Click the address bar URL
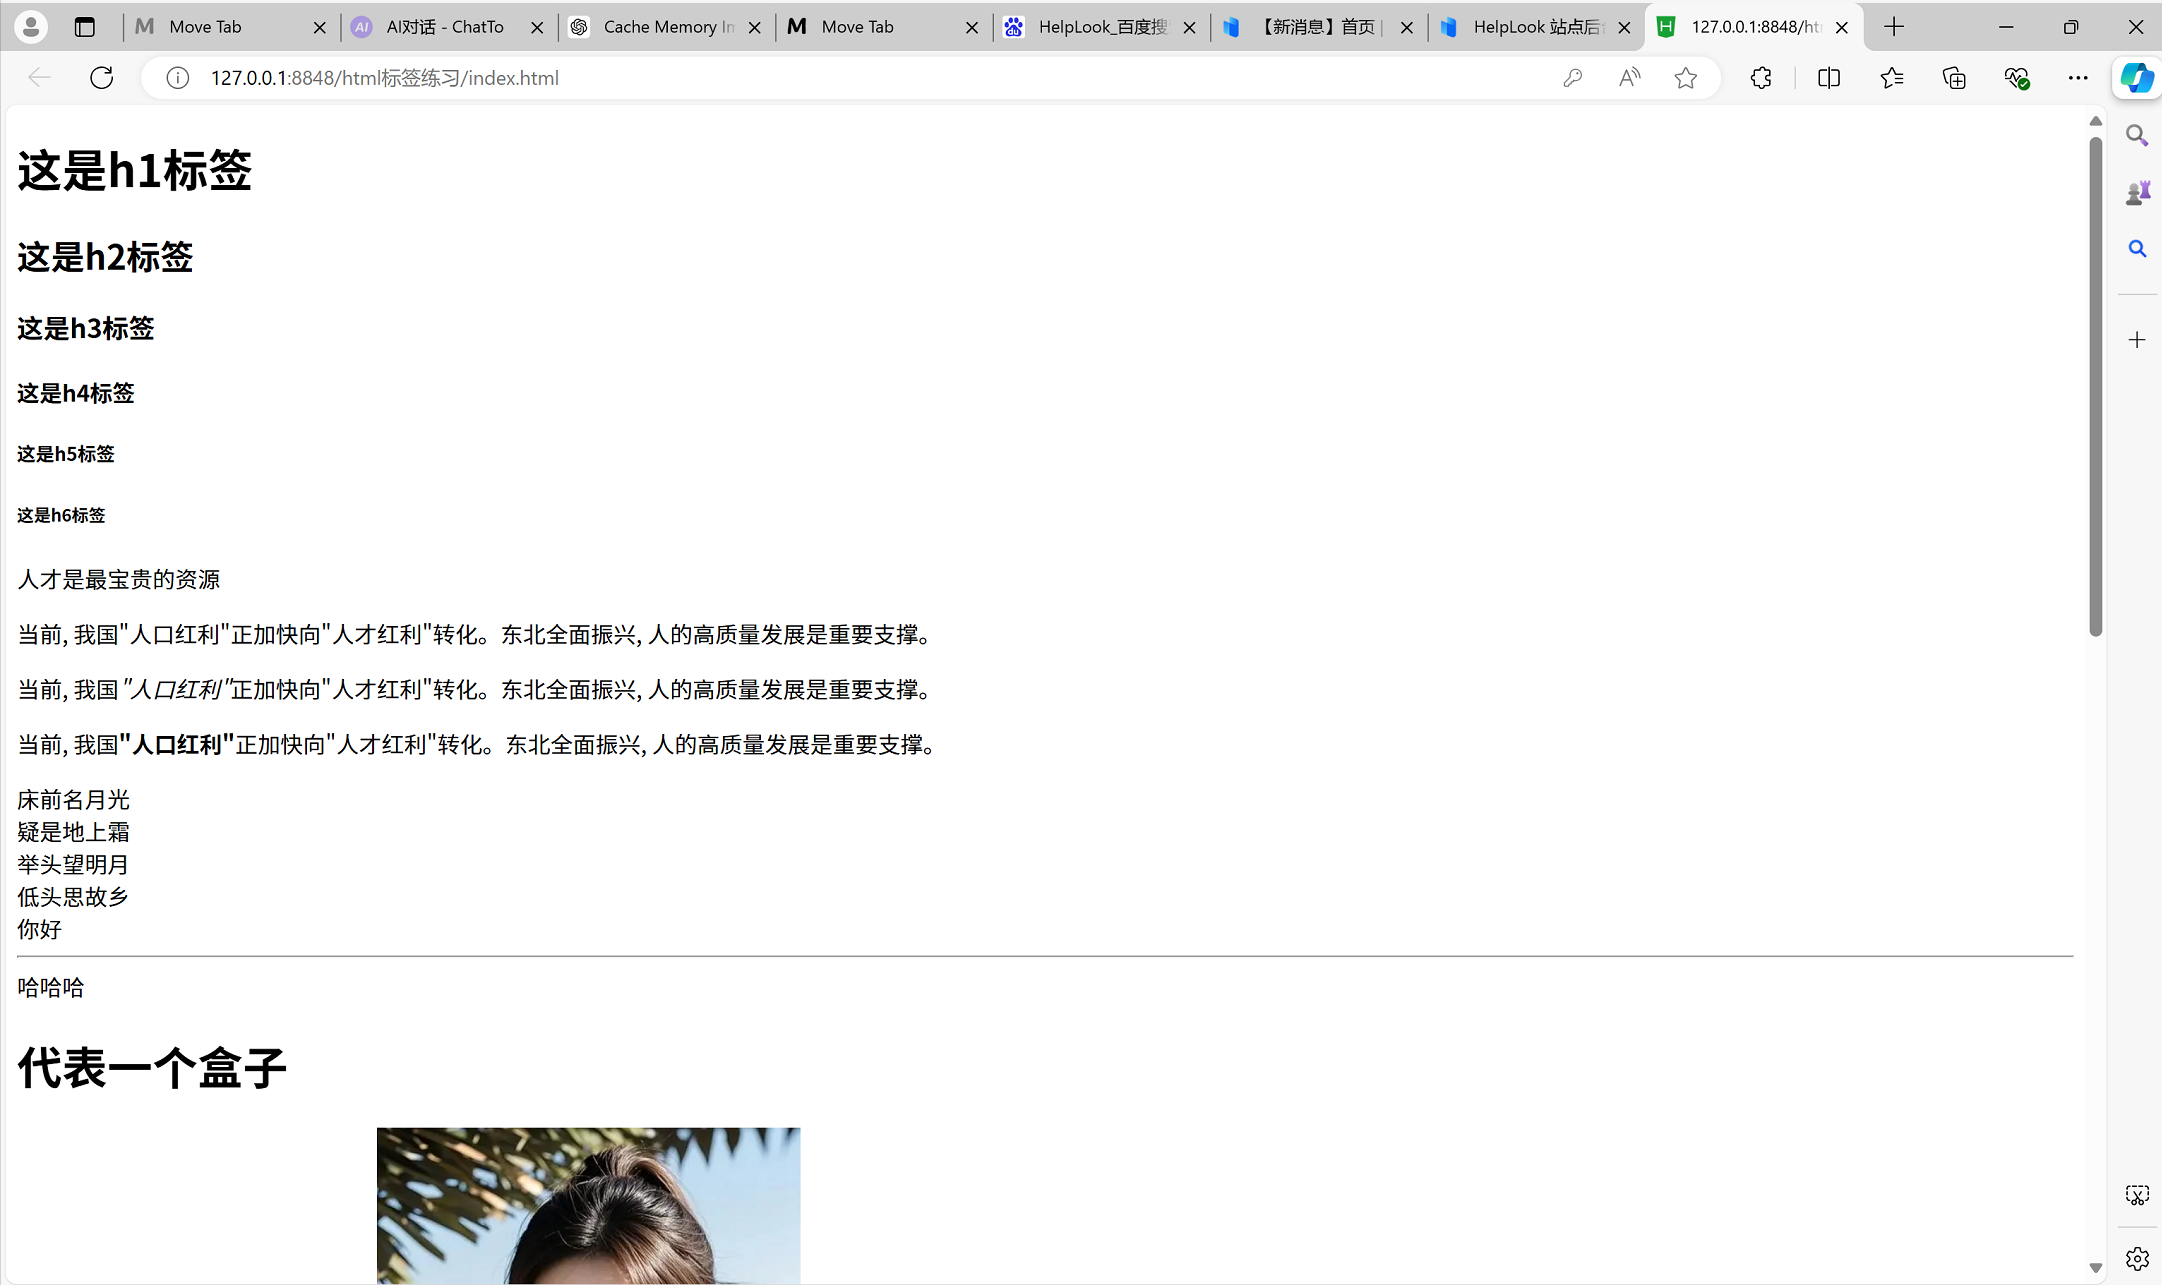2162x1285 pixels. [385, 78]
